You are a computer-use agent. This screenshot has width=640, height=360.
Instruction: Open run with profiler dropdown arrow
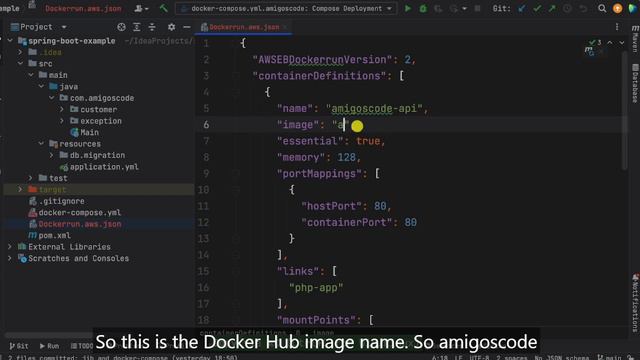point(464,8)
